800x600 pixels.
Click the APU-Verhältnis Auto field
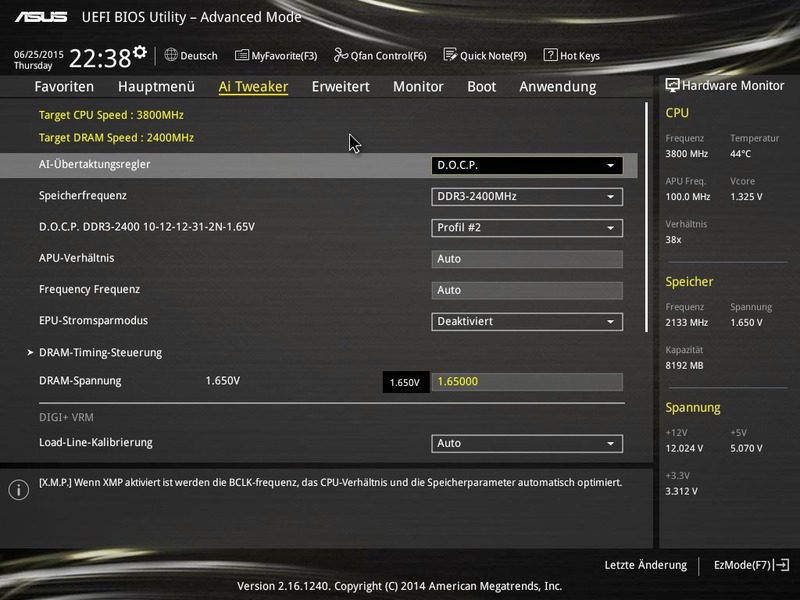click(x=527, y=259)
